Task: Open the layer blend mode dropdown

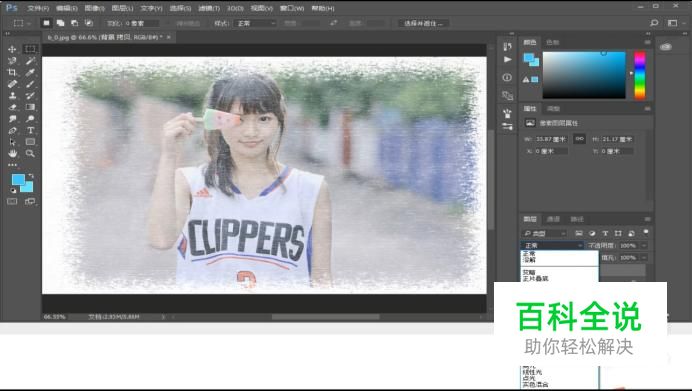Action: point(553,245)
